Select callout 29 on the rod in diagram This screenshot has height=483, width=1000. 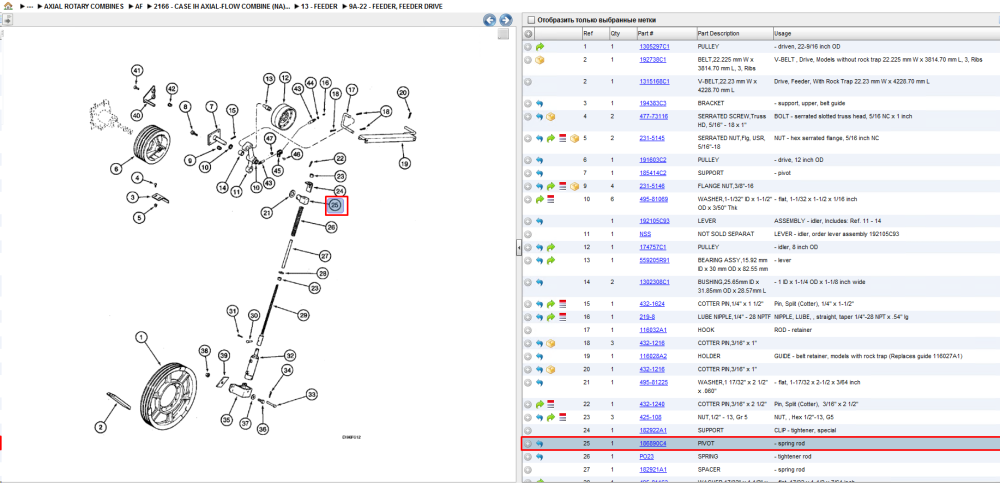point(304,314)
